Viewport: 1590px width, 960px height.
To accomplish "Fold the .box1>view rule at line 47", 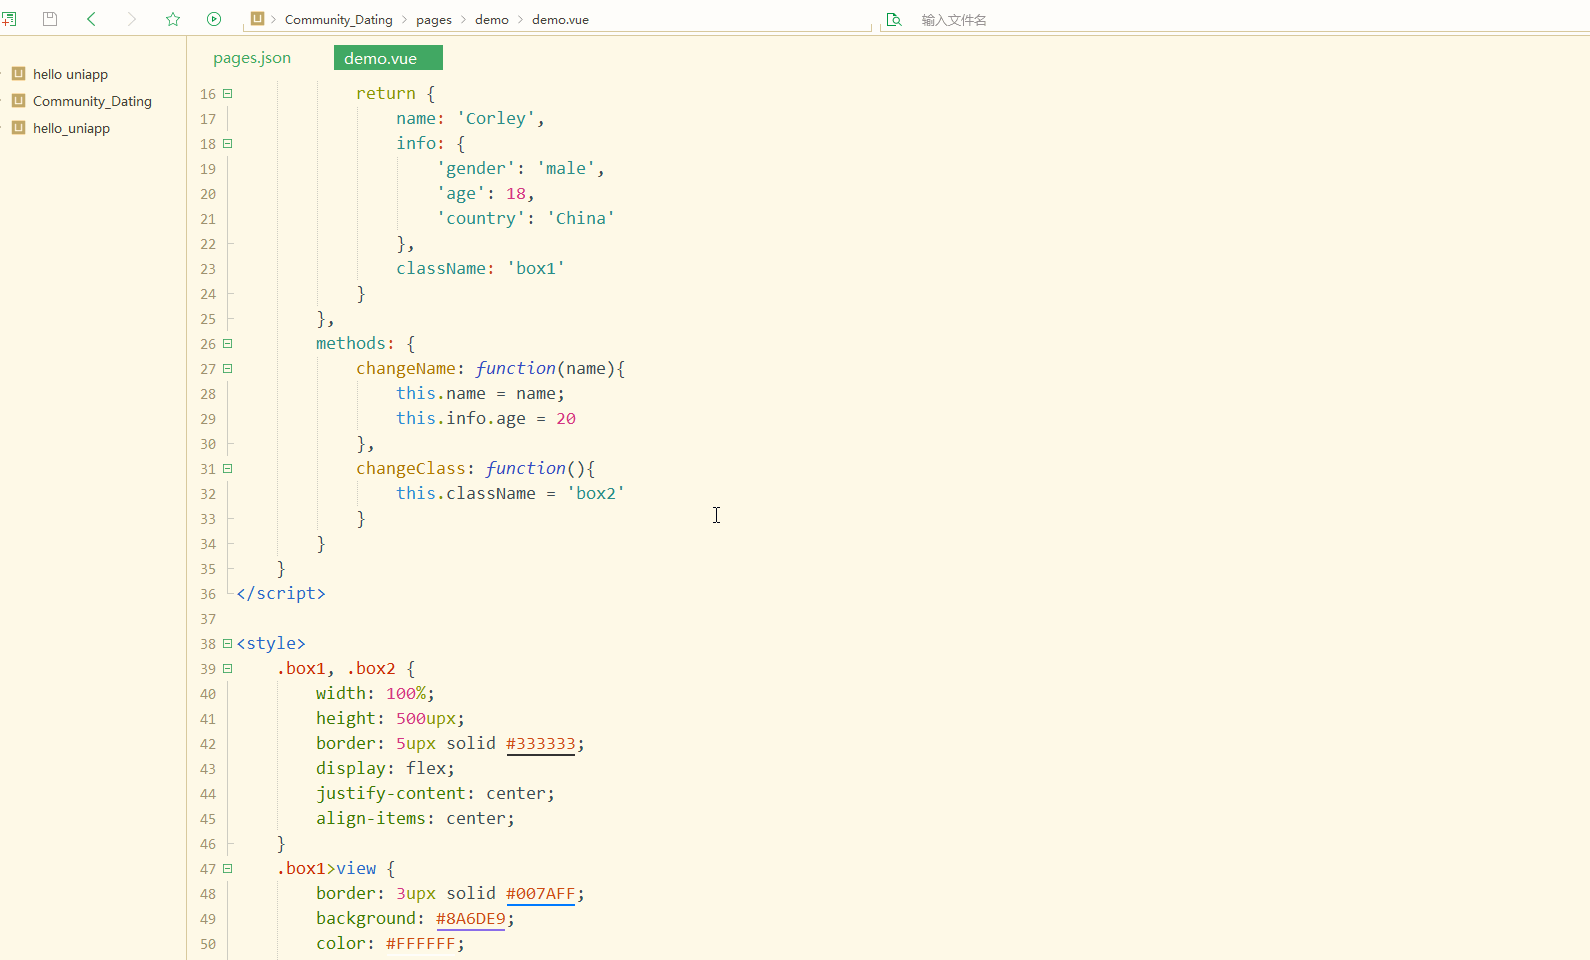I will click(228, 868).
